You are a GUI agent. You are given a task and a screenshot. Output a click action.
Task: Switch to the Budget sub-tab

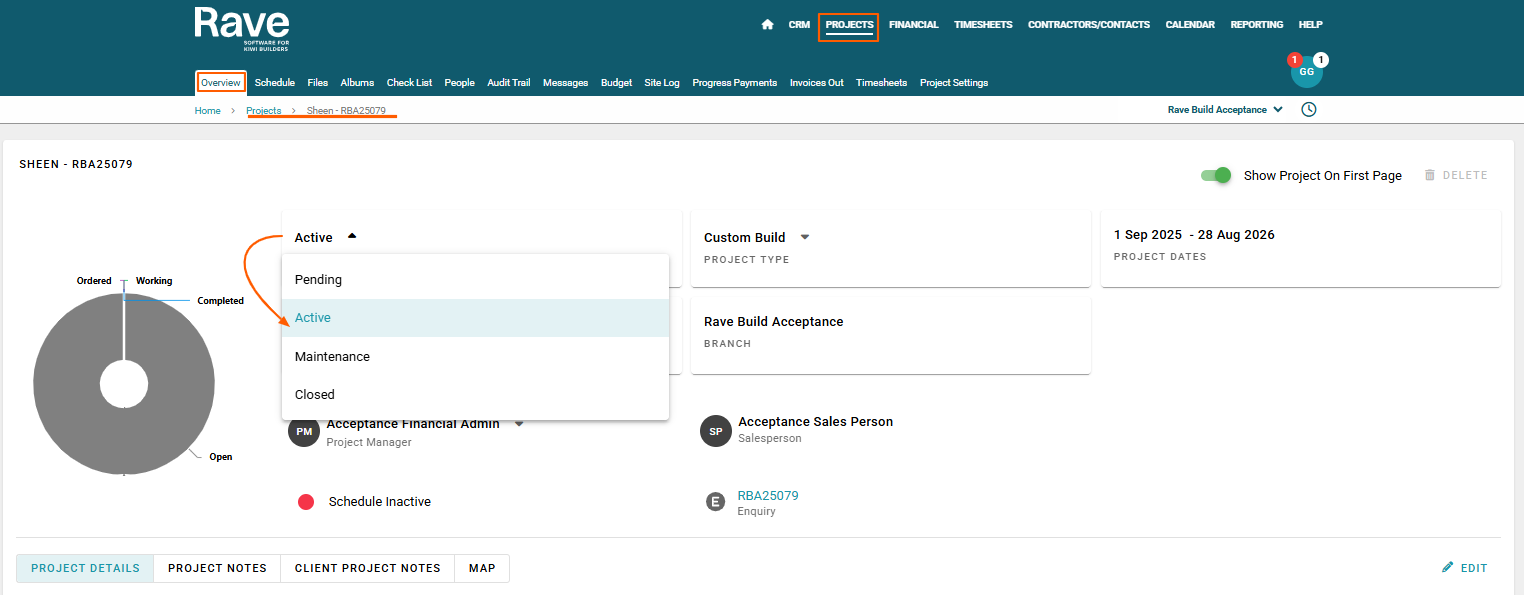616,83
